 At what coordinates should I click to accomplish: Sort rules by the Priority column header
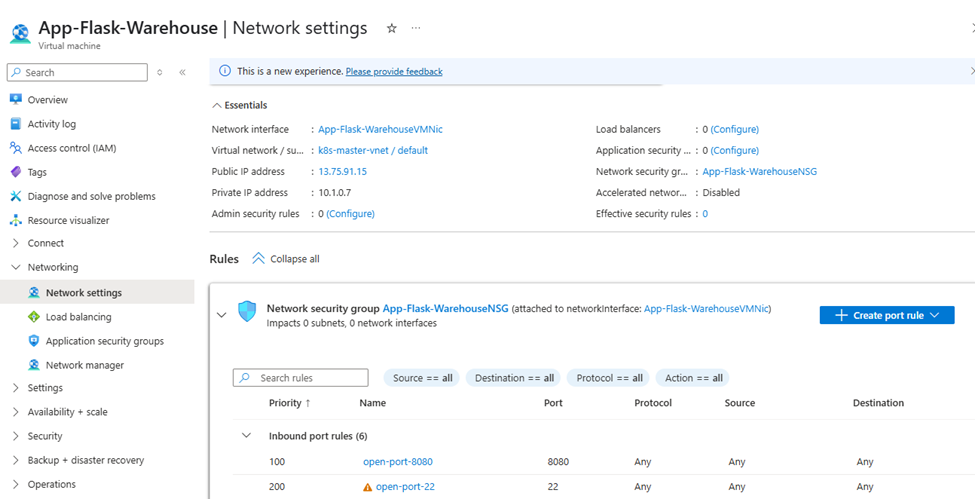tap(290, 403)
